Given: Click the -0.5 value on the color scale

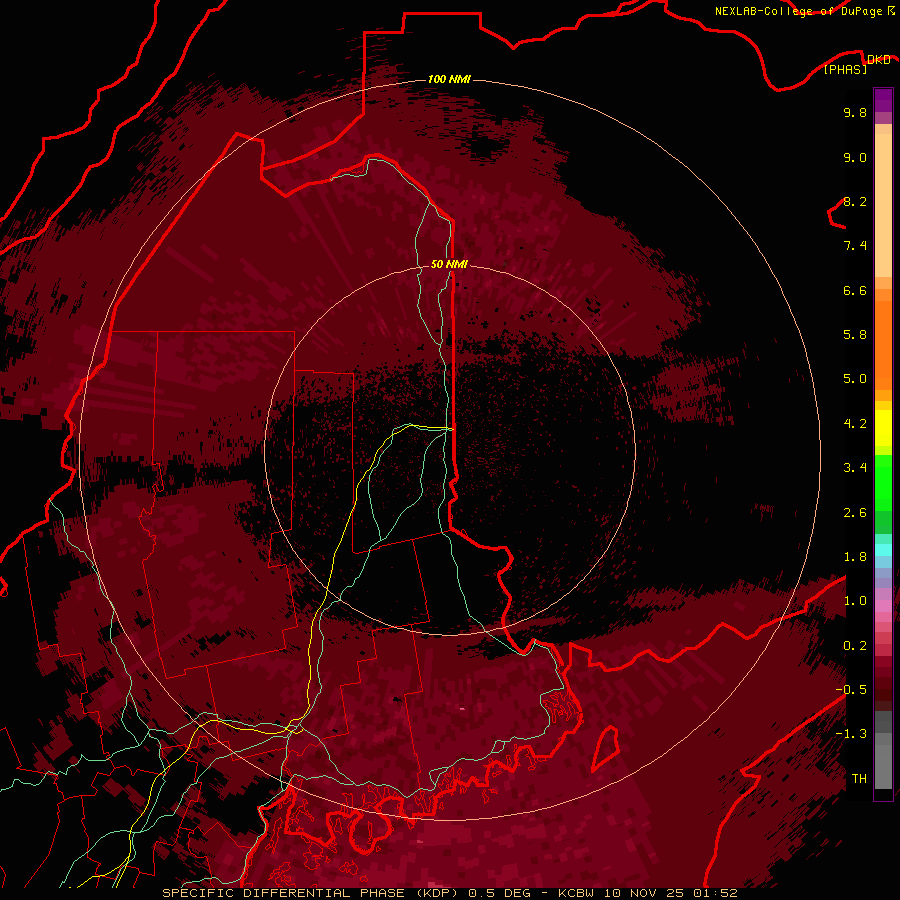Looking at the screenshot, I should tap(851, 690).
